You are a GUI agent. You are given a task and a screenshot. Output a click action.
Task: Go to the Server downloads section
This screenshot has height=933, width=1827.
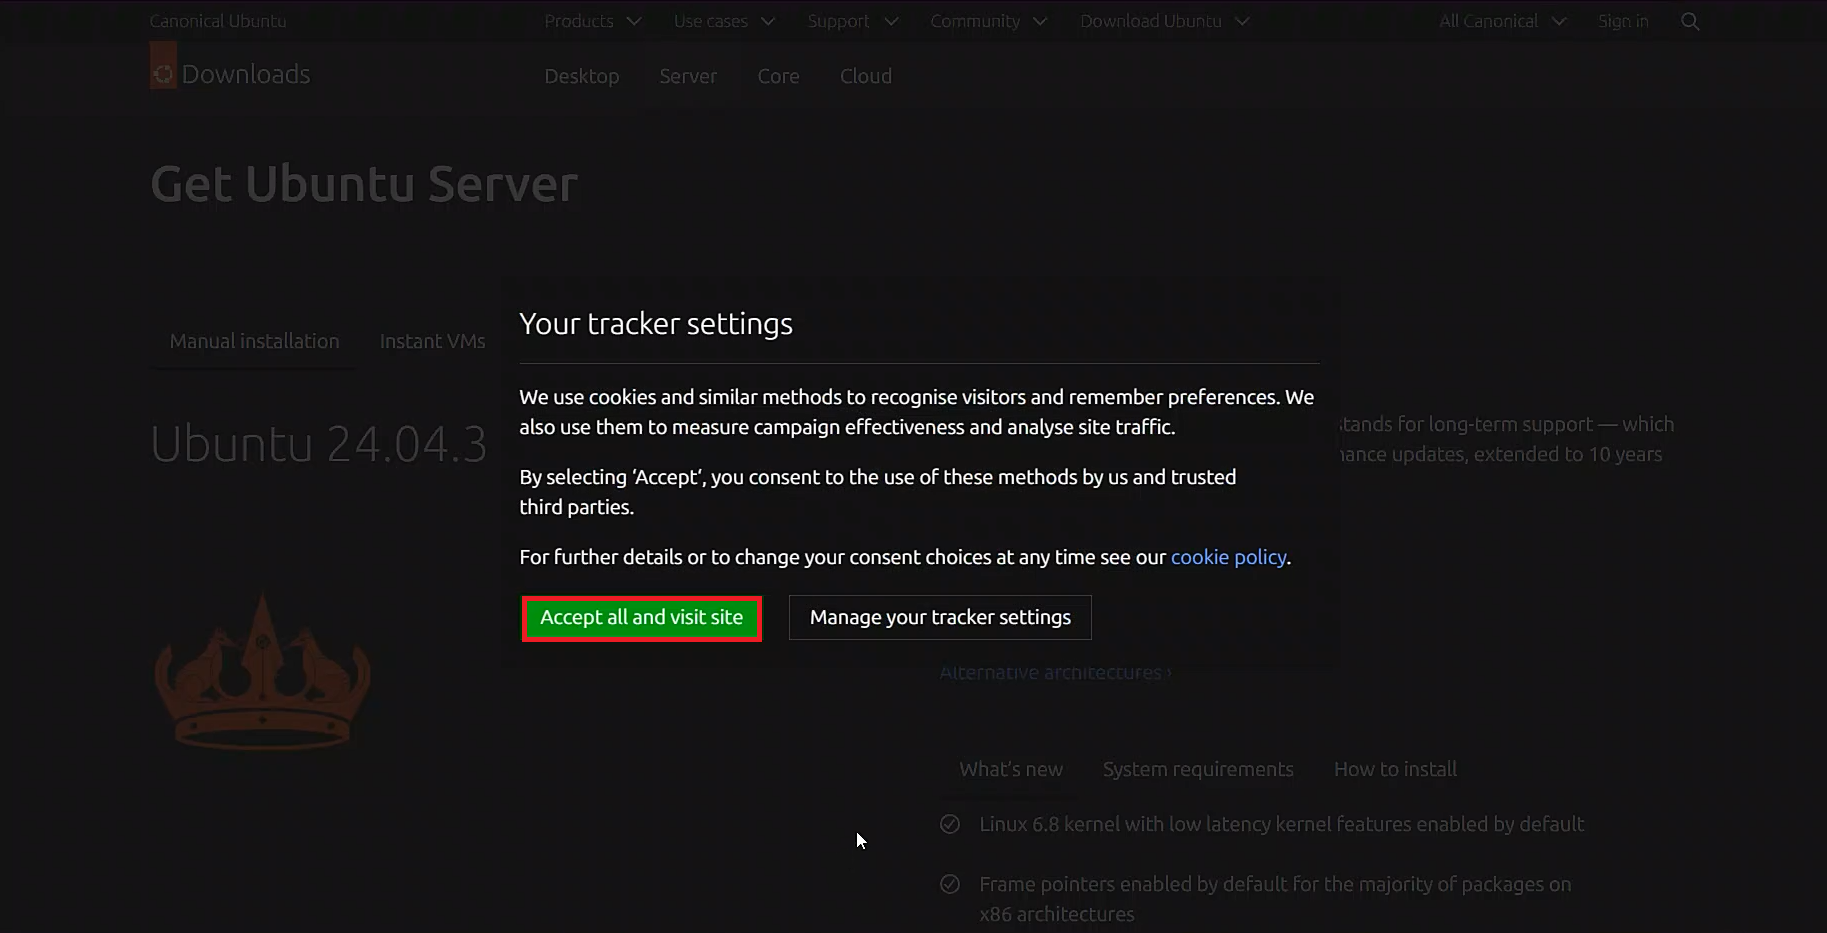[688, 76]
